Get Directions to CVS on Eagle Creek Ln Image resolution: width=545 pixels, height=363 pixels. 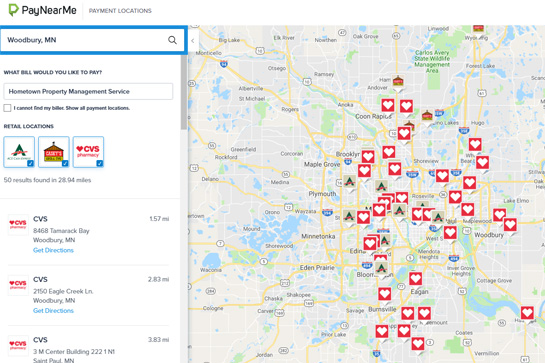point(53,310)
